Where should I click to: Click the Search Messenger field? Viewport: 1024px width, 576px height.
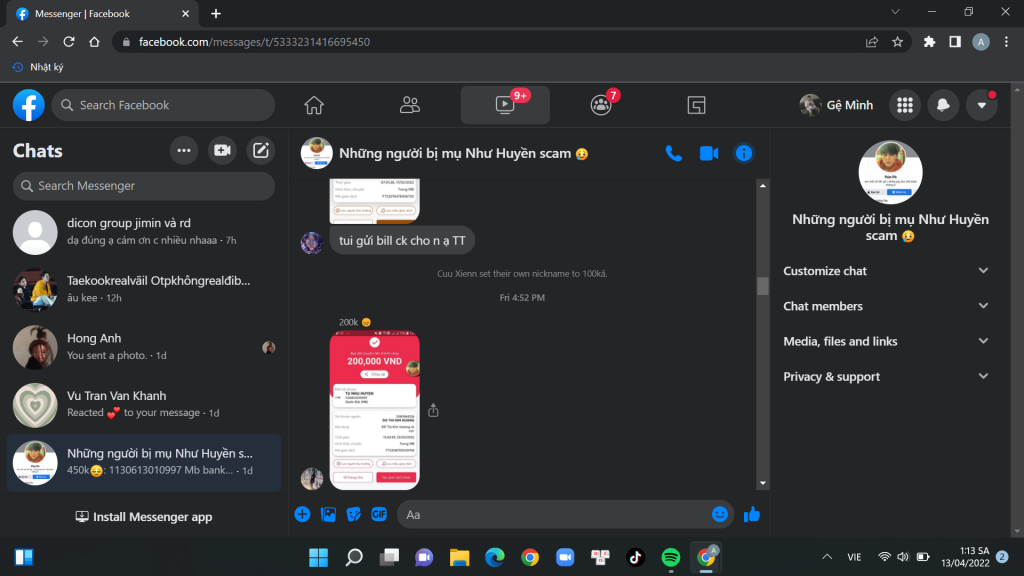[x=144, y=186]
